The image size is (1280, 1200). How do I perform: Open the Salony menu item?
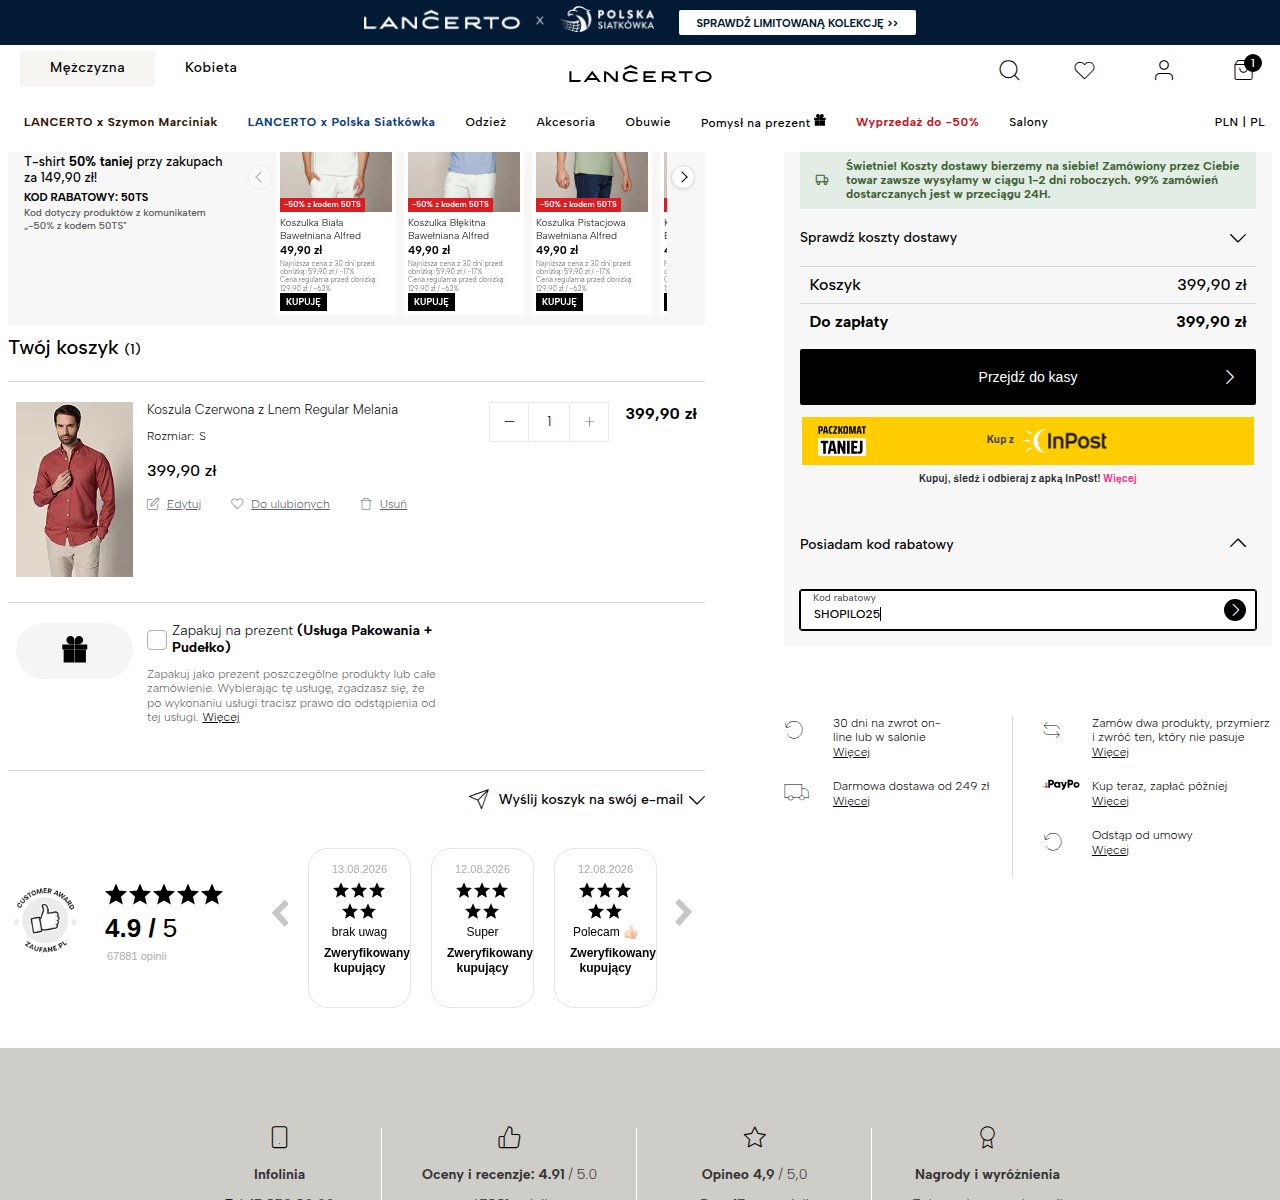click(x=1028, y=122)
